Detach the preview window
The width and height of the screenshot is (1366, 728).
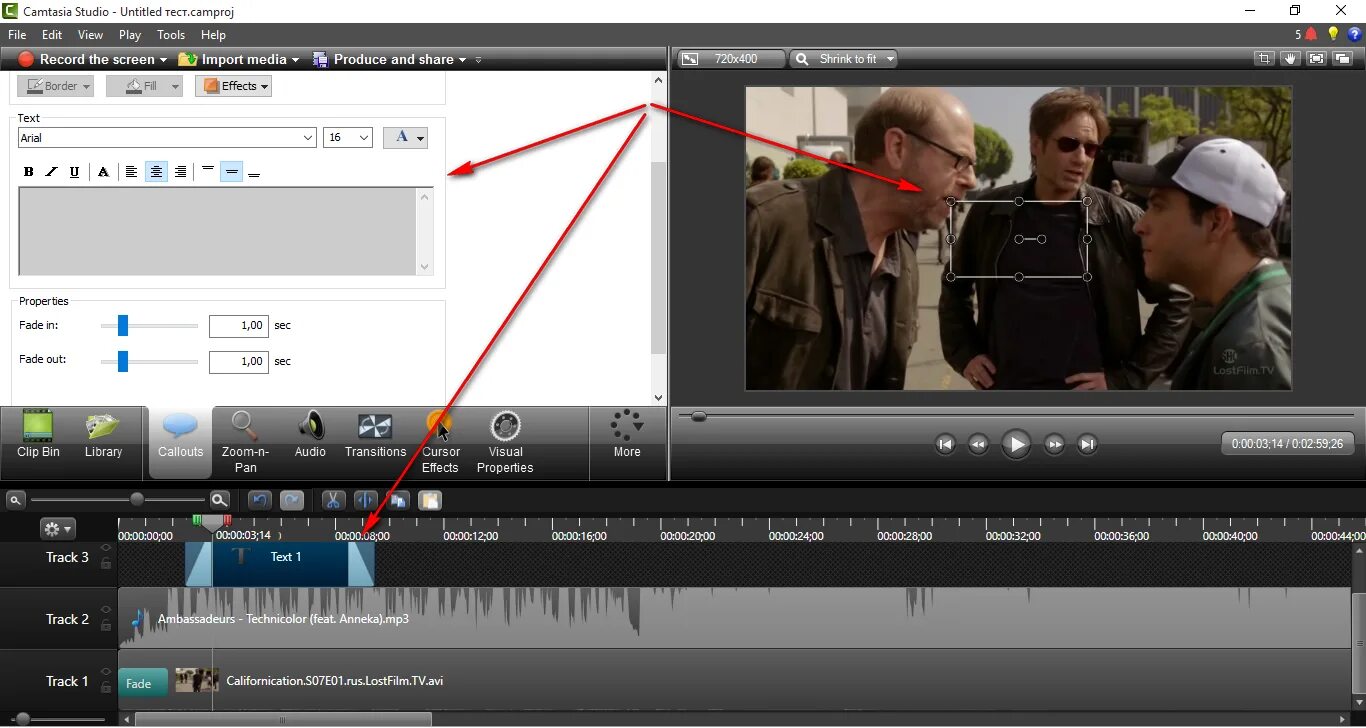point(1342,59)
